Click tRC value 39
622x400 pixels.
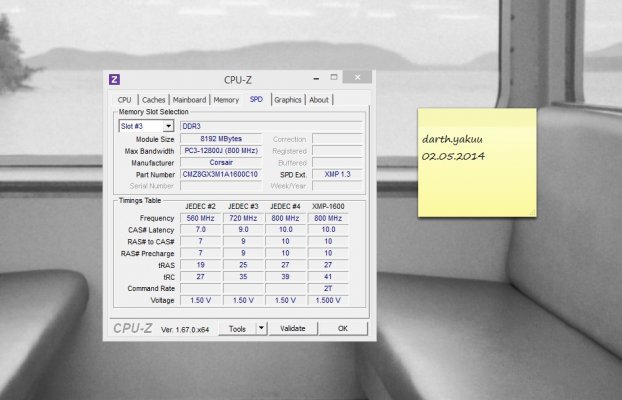pyautogui.click(x=285, y=277)
